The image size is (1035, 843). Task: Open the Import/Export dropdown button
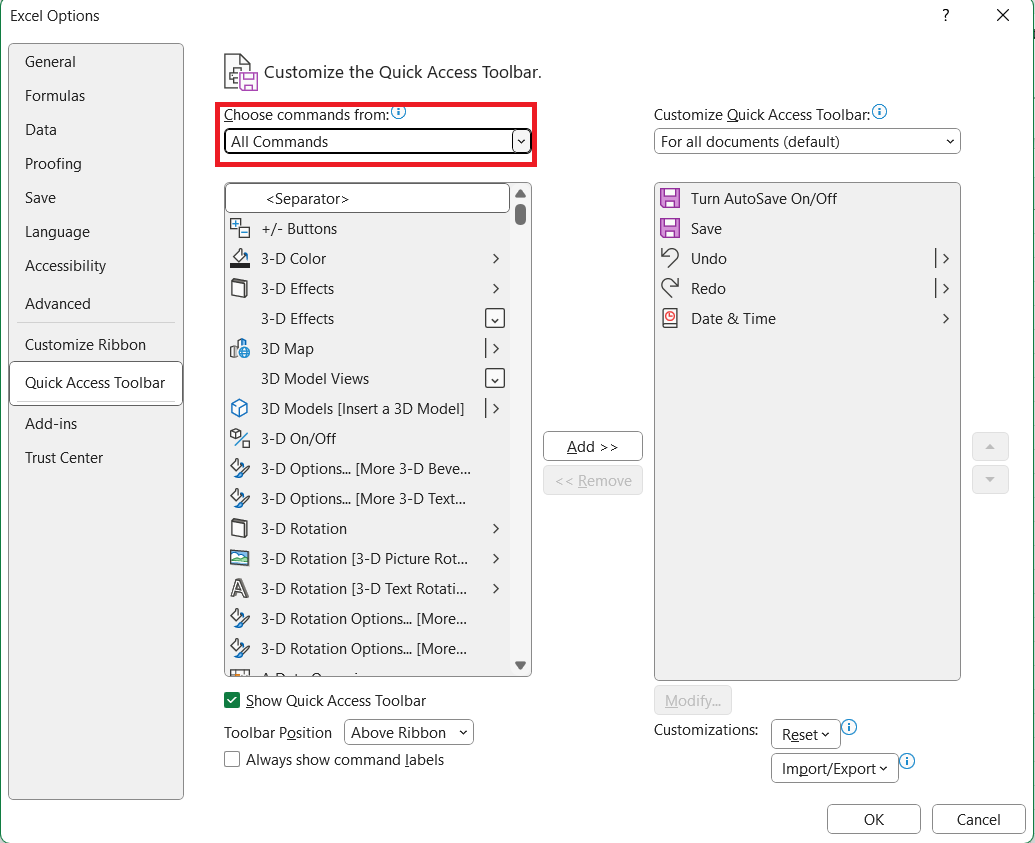pos(834,768)
